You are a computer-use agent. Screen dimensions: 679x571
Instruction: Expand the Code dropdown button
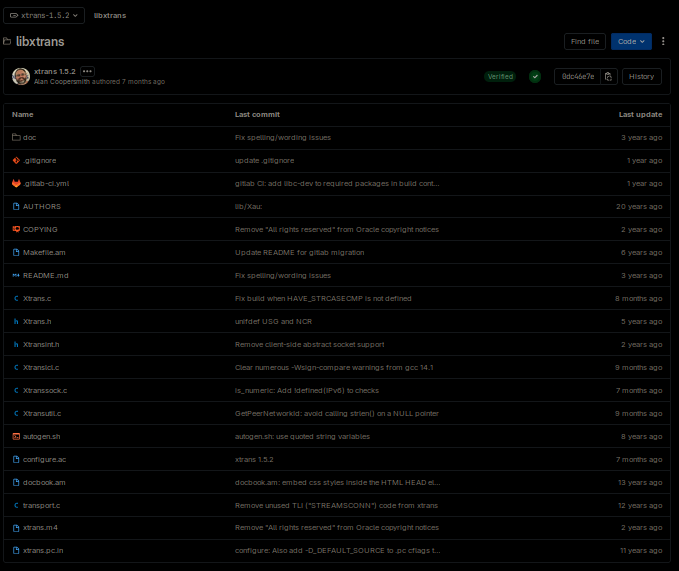631,41
